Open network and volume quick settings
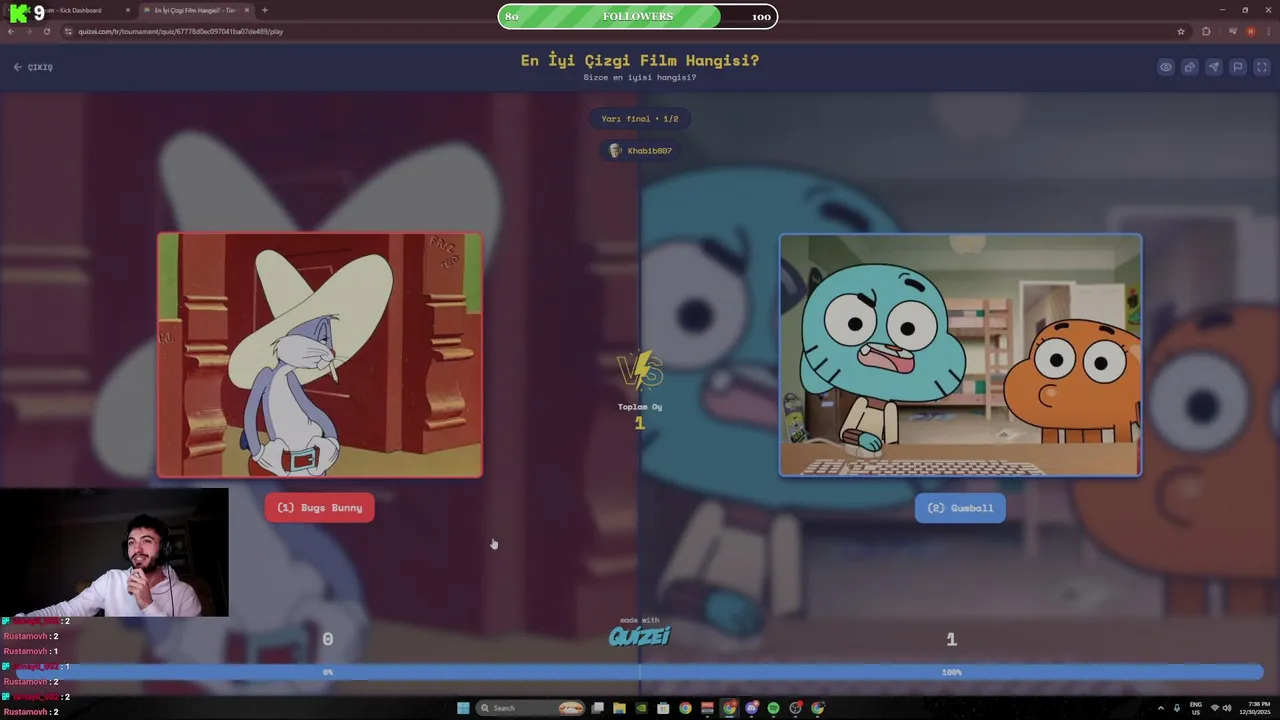The width and height of the screenshot is (1280, 720). coord(1221,708)
